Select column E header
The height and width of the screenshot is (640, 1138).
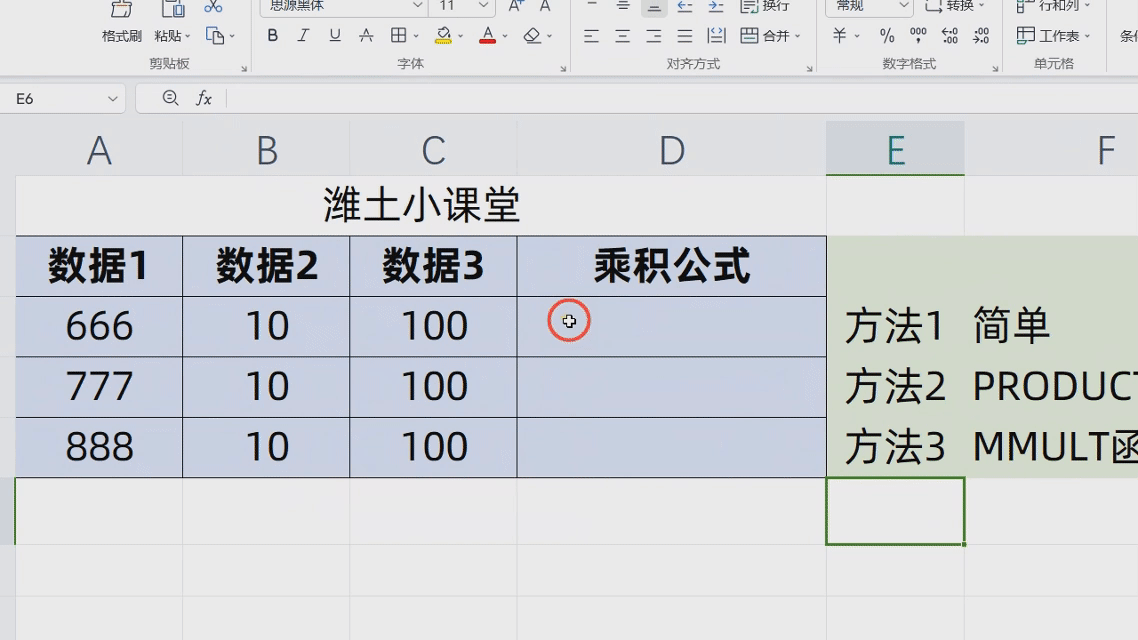tap(896, 149)
